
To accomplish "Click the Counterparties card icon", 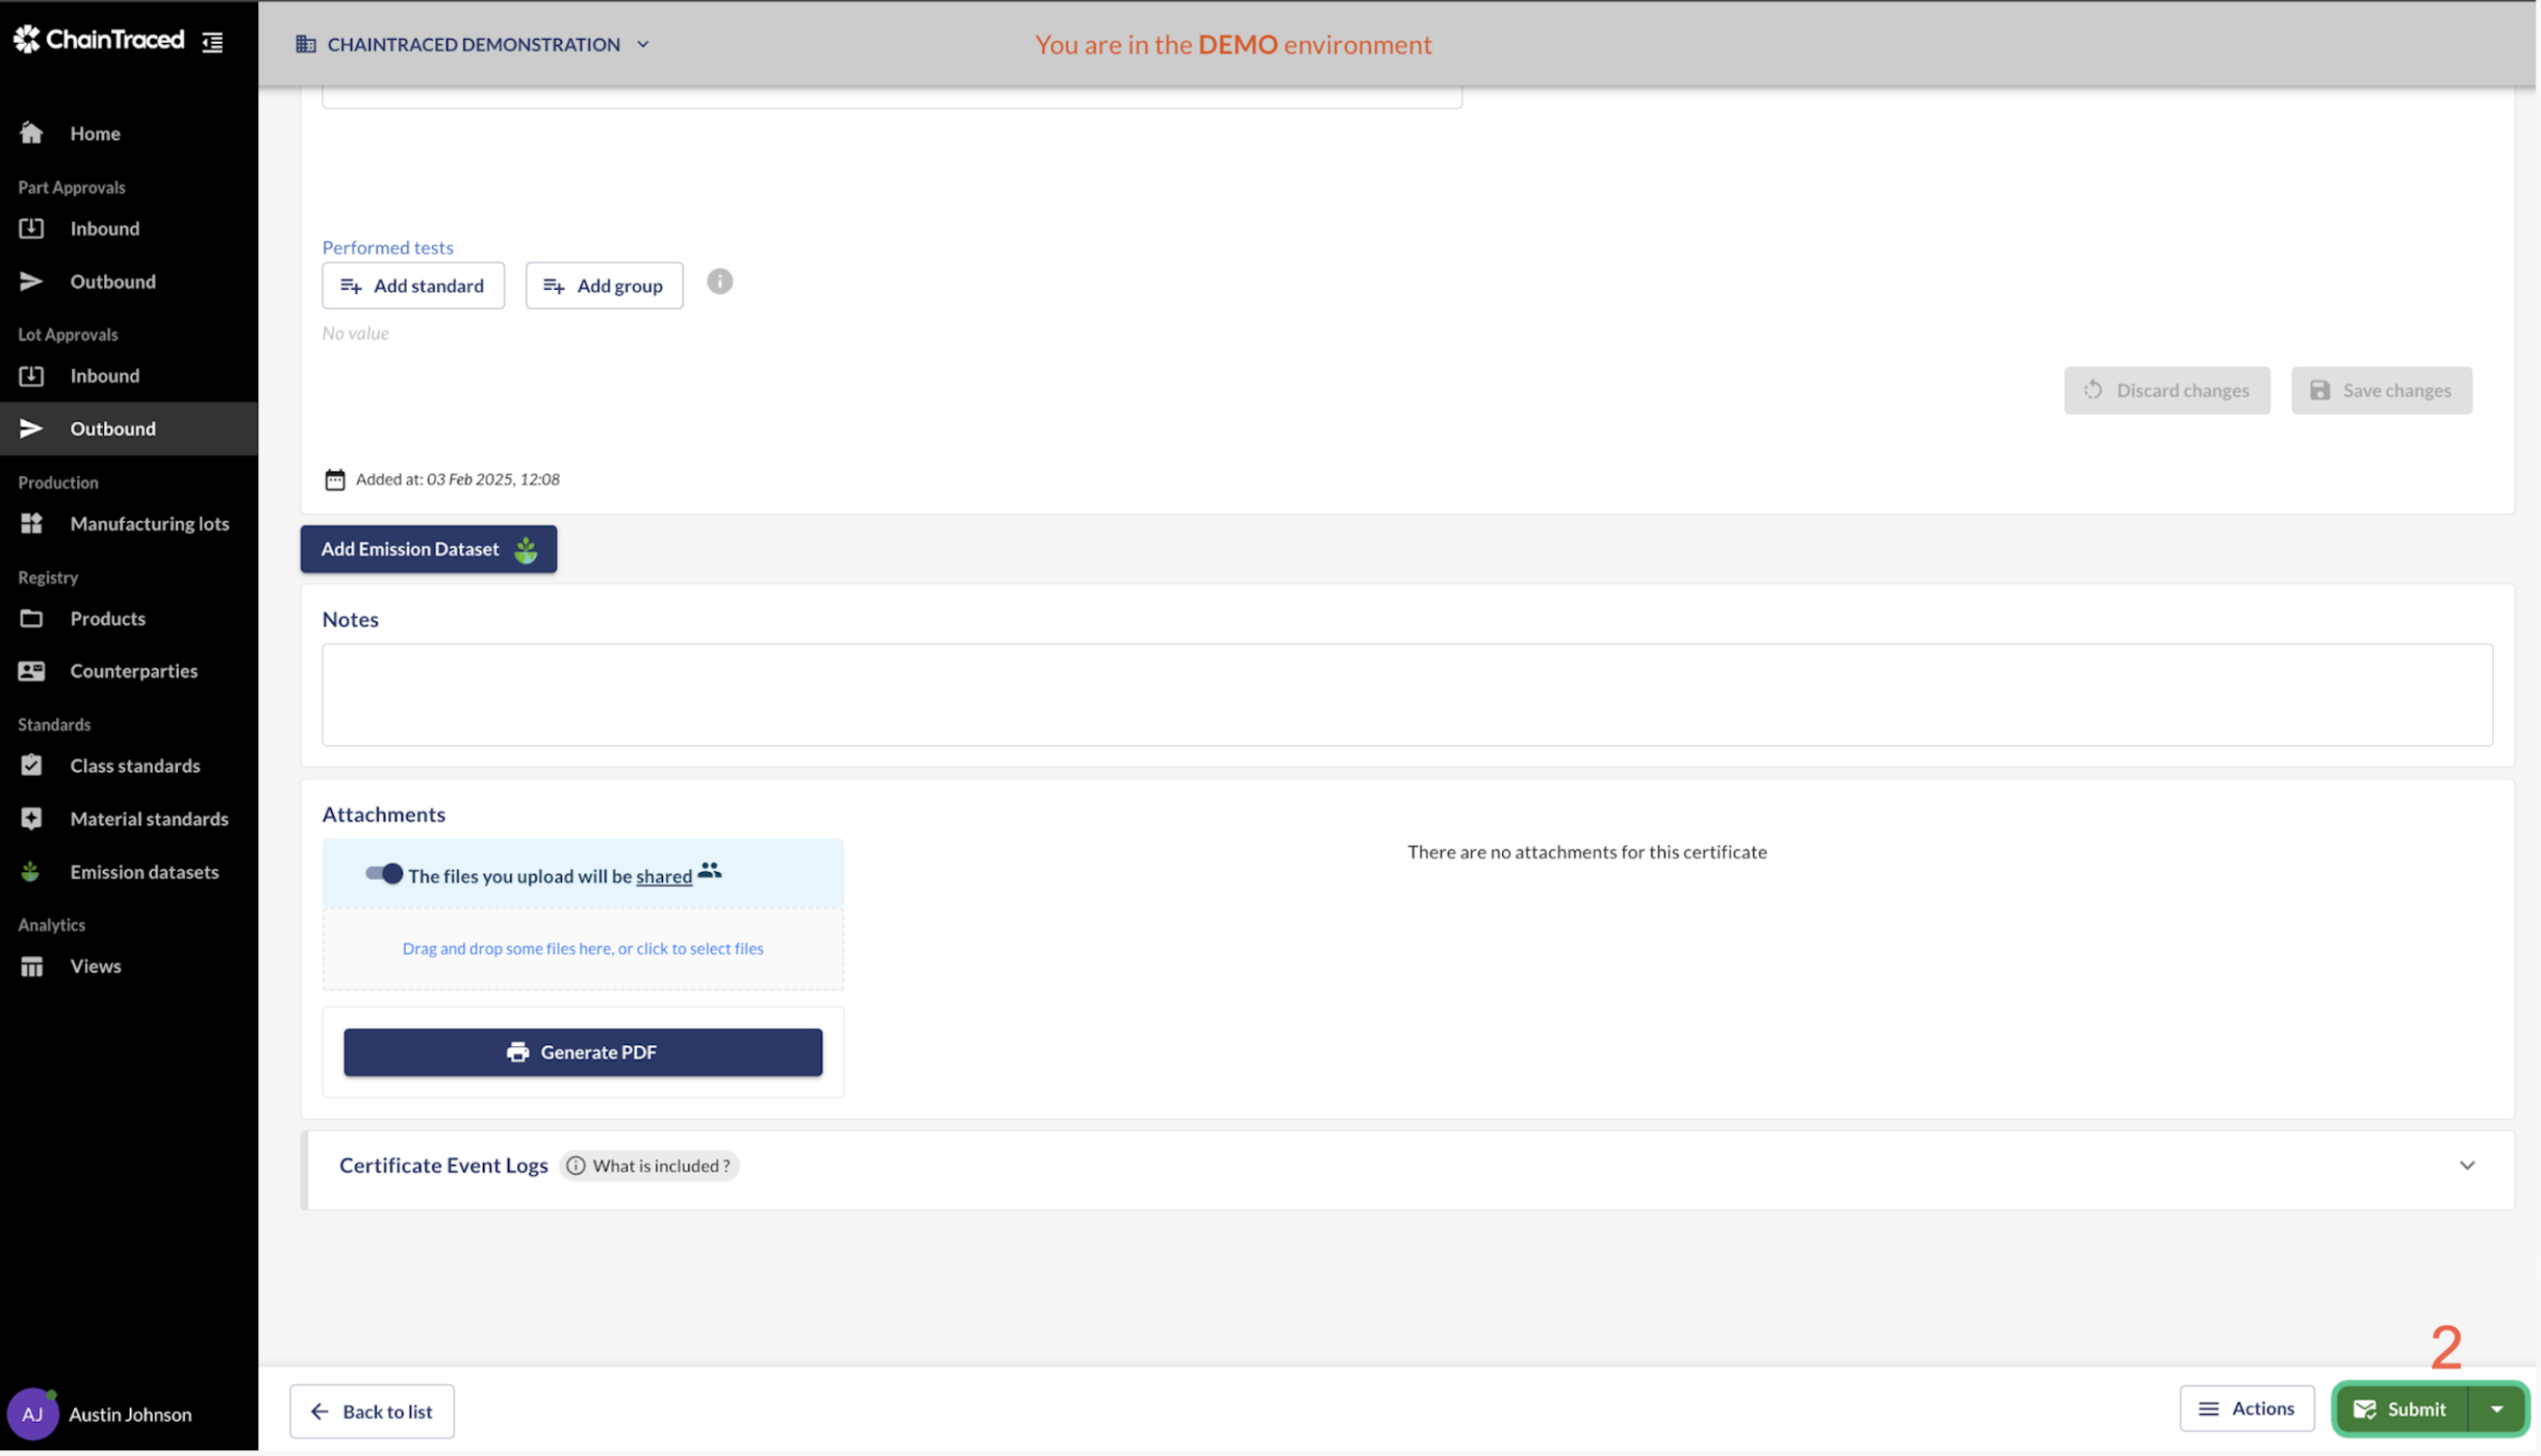I will [31, 670].
